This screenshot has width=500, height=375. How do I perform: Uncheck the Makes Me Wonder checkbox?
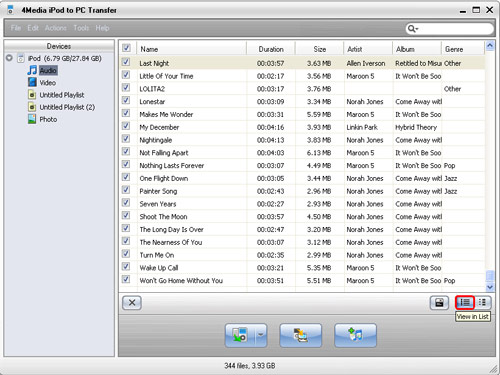click(x=126, y=113)
